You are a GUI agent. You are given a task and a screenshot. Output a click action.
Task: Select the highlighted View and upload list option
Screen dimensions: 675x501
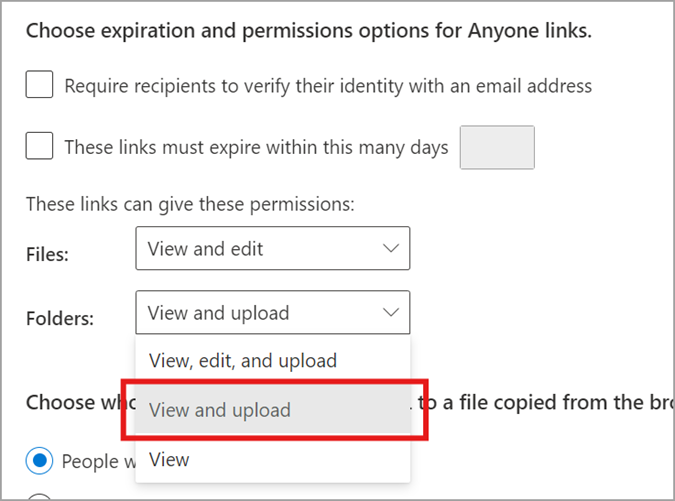pyautogui.click(x=272, y=410)
